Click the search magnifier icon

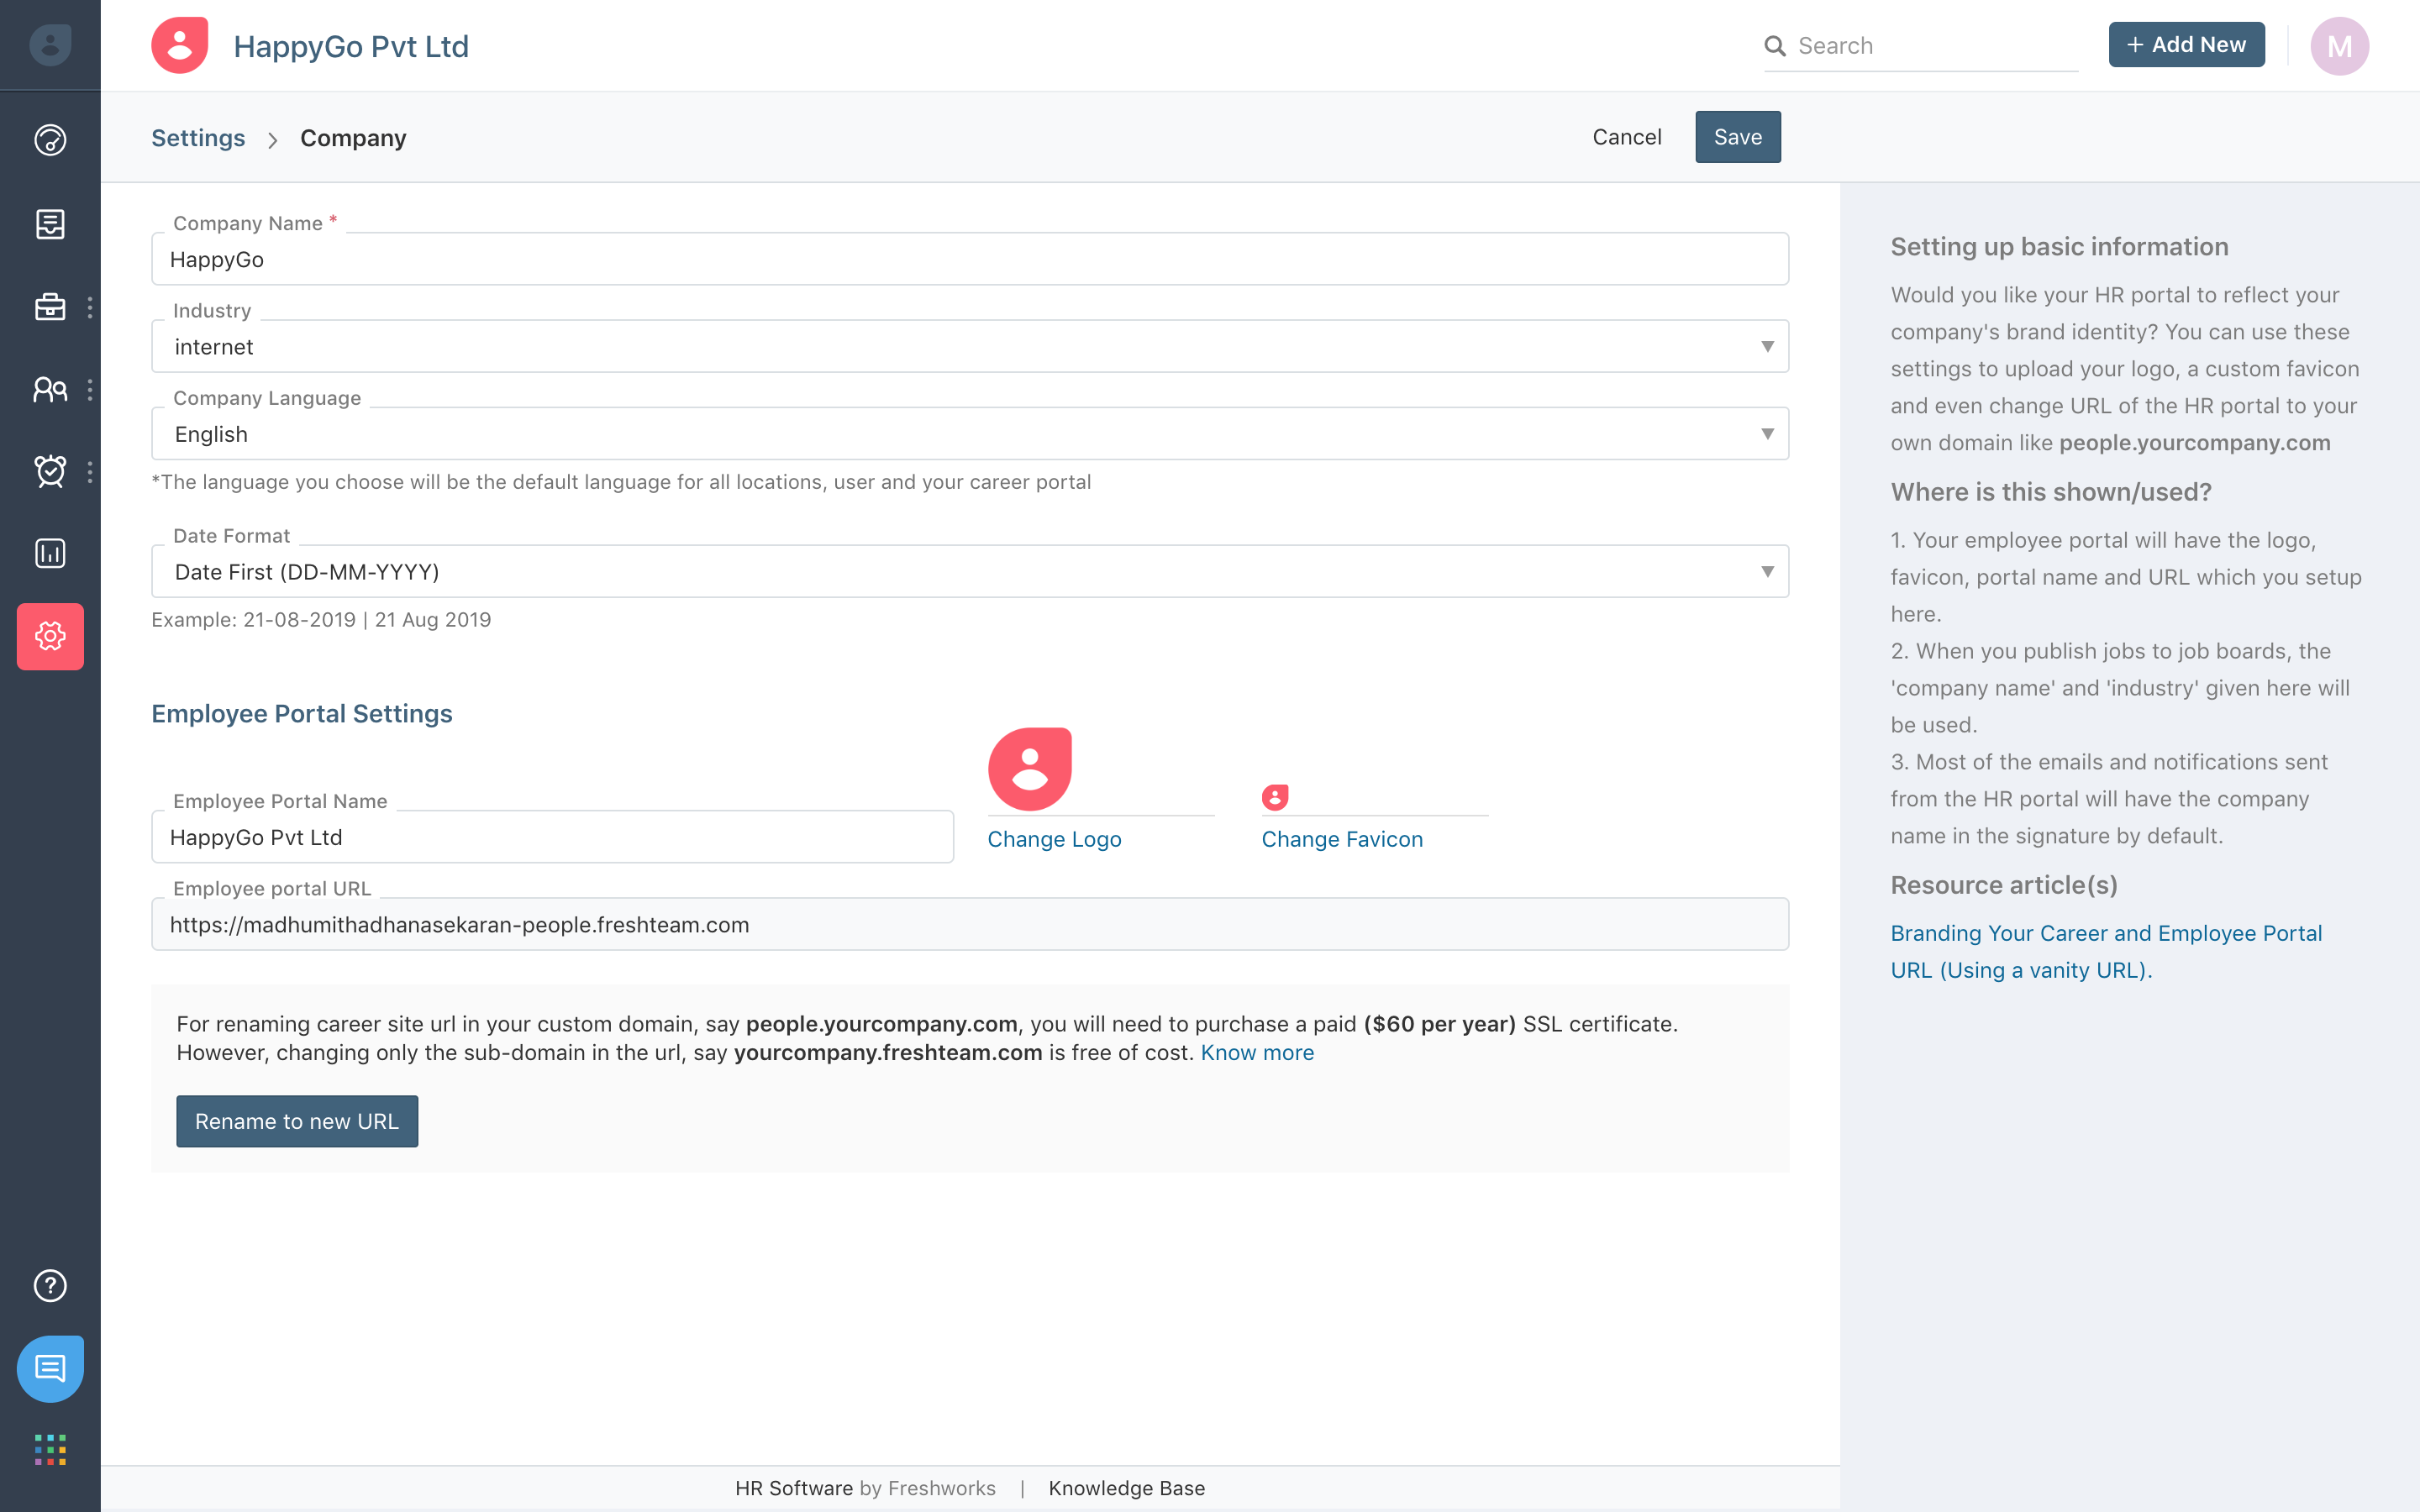[x=1775, y=46]
